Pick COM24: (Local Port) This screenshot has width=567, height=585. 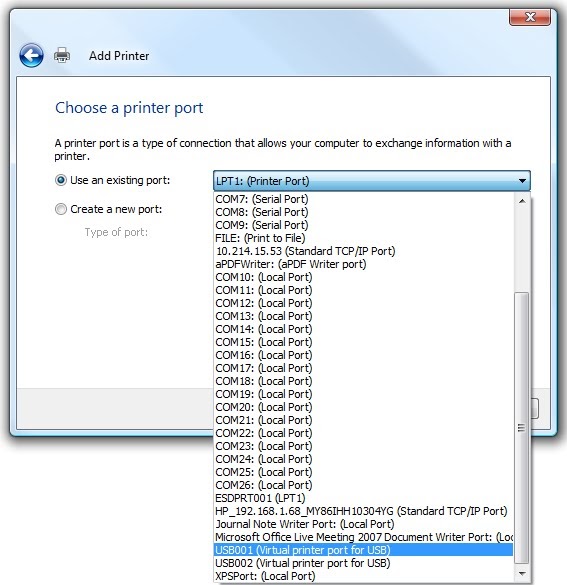[x=364, y=459]
